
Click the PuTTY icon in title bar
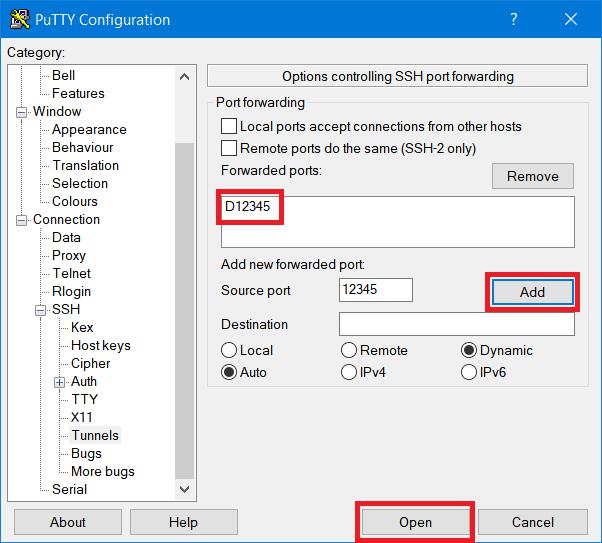20,19
